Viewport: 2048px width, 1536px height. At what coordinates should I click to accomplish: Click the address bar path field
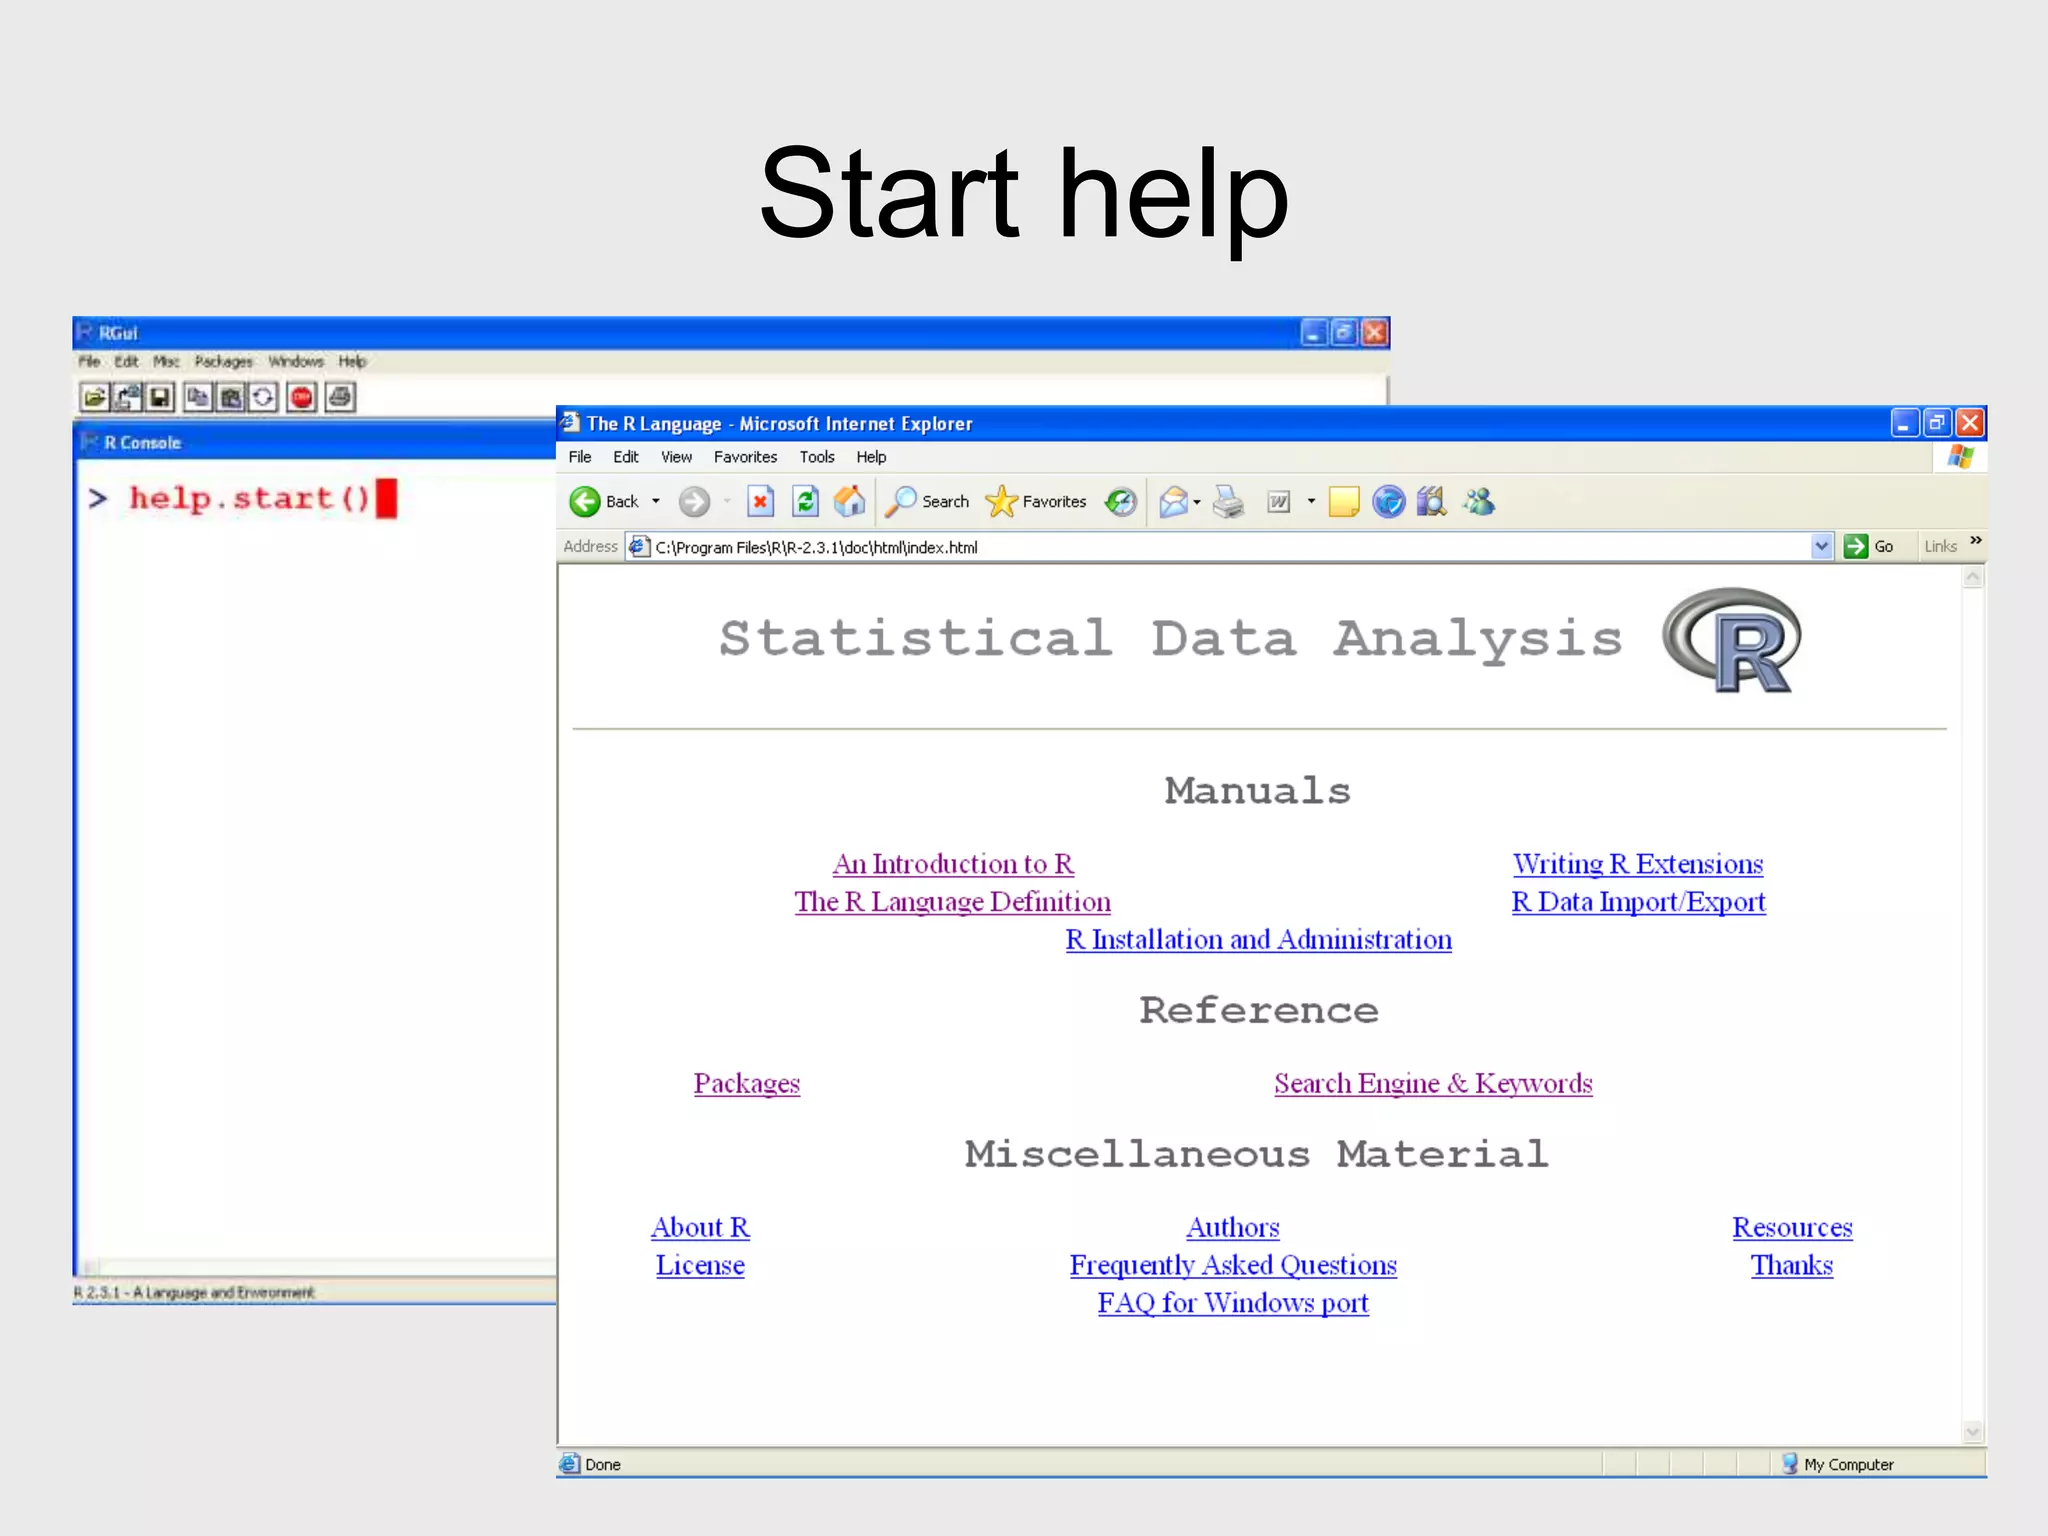[x=1230, y=547]
